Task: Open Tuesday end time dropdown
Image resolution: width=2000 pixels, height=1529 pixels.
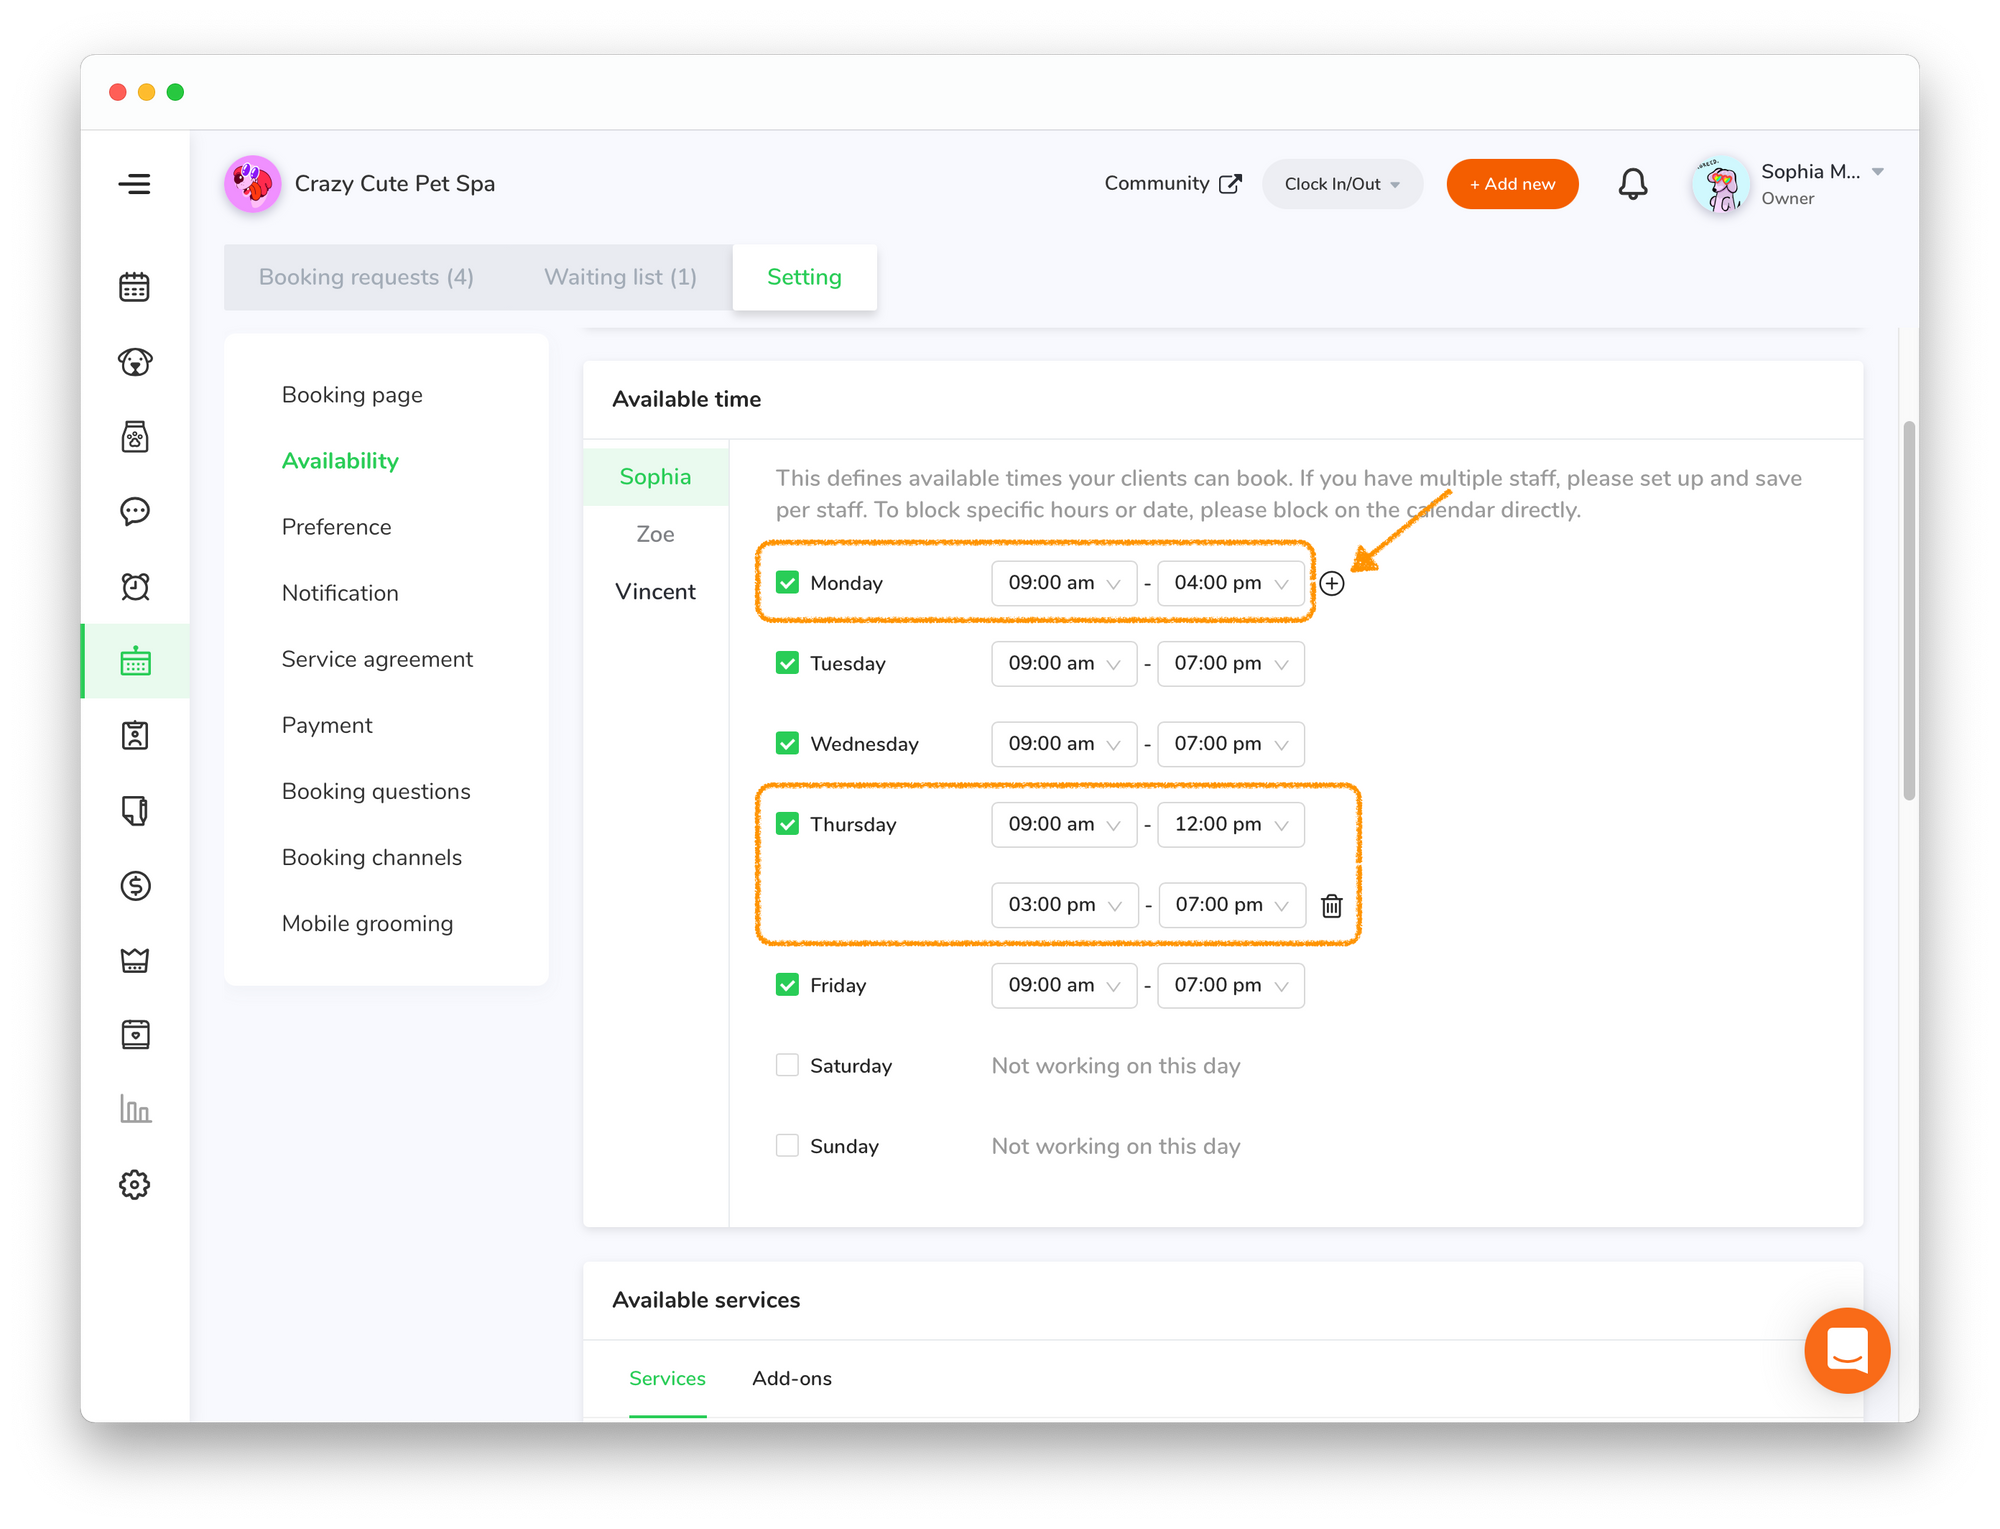Action: coord(1230,663)
